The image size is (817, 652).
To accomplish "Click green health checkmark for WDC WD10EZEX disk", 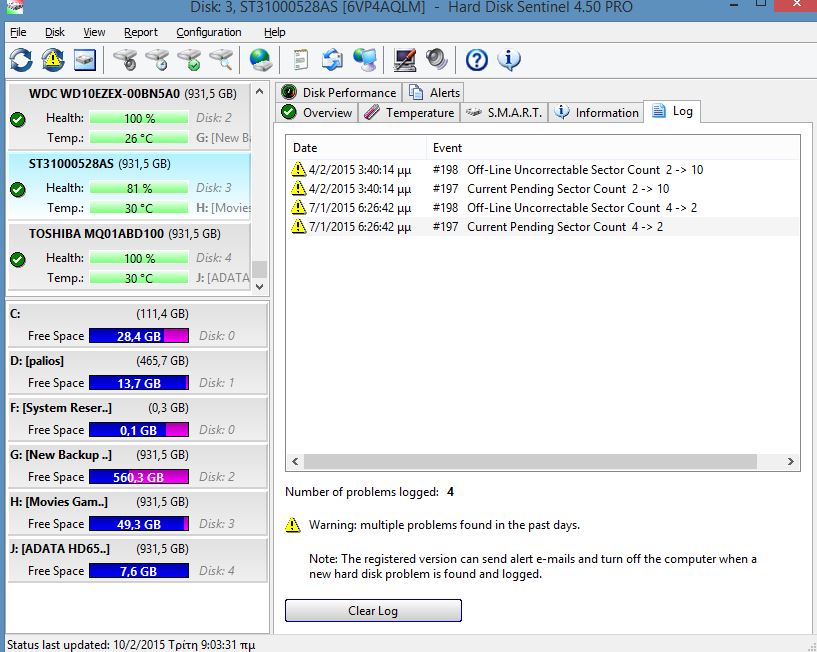I will [x=18, y=120].
